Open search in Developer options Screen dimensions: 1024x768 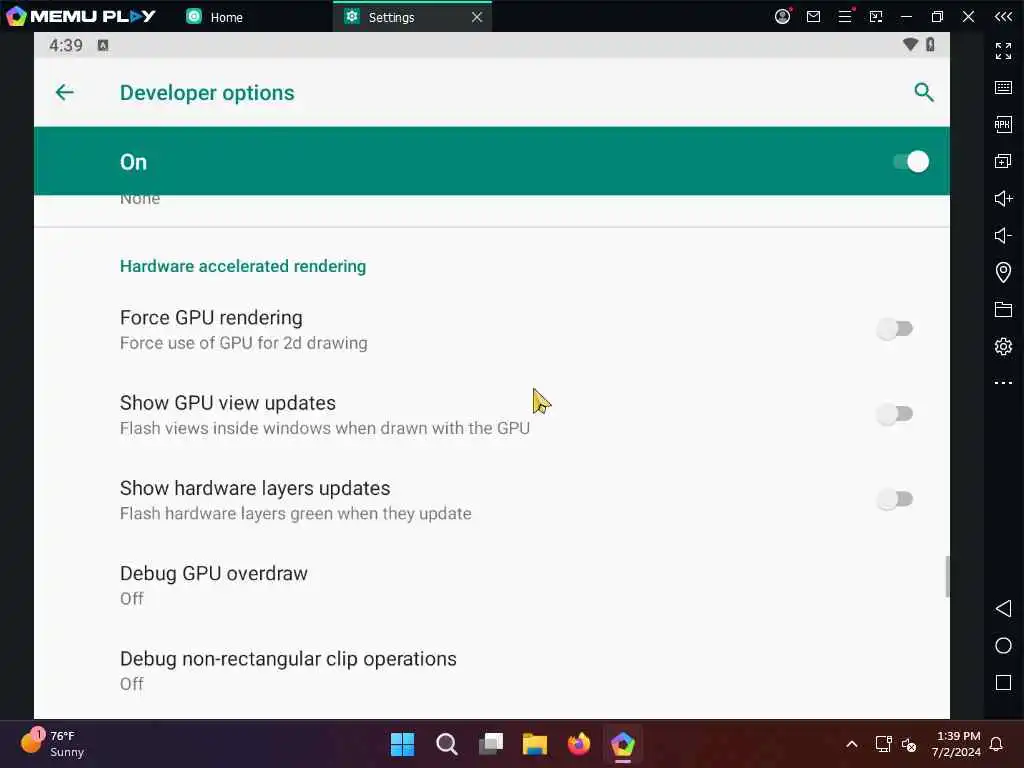click(923, 93)
